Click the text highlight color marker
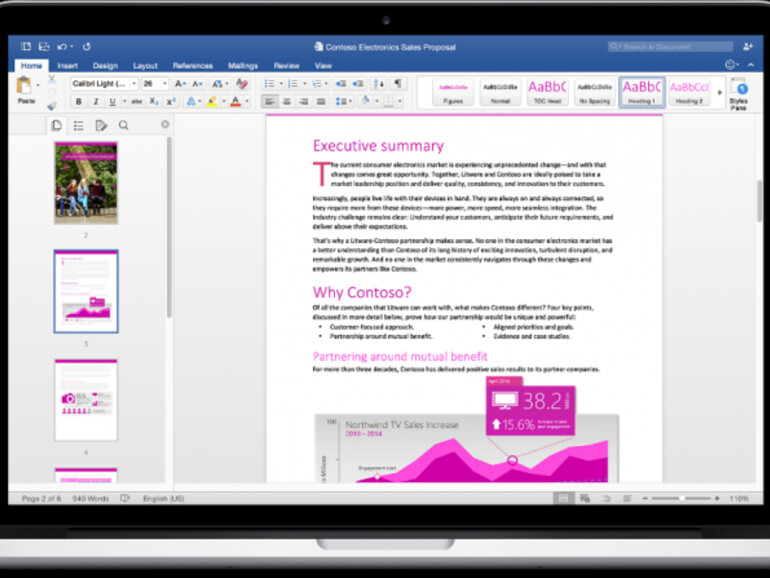 [212, 101]
